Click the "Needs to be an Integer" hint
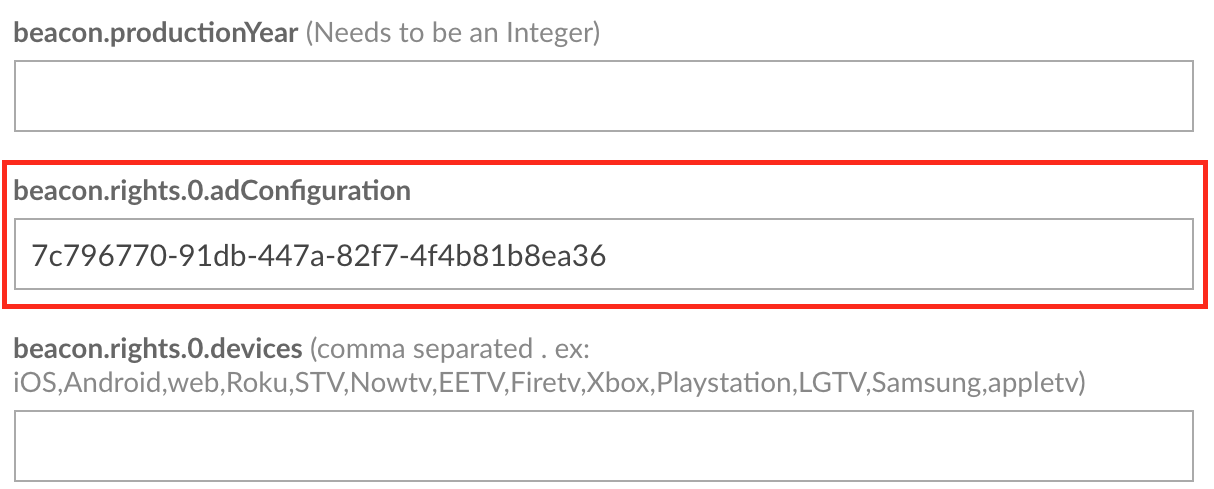Image resolution: width=1214 pixels, height=489 pixels. (452, 32)
